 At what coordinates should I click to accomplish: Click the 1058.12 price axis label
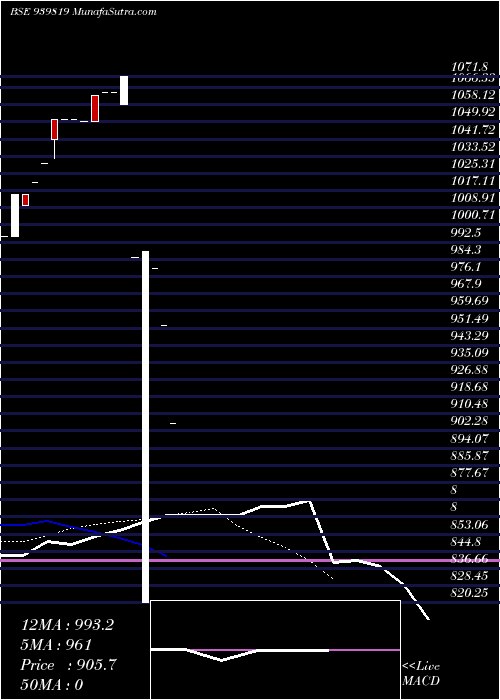click(472, 95)
